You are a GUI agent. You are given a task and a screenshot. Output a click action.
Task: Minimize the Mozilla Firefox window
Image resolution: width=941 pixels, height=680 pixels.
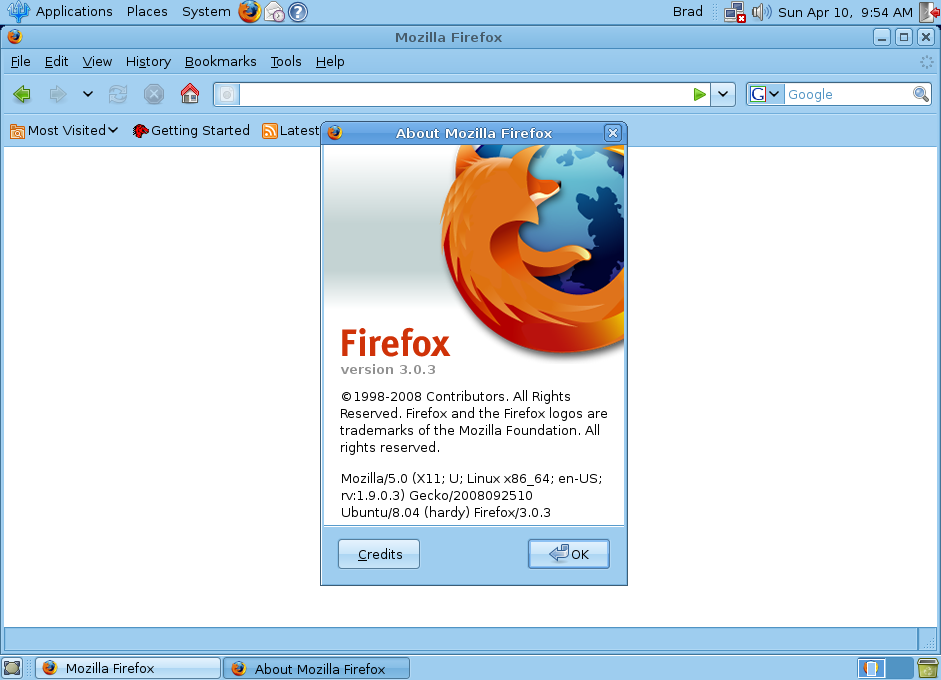882,37
